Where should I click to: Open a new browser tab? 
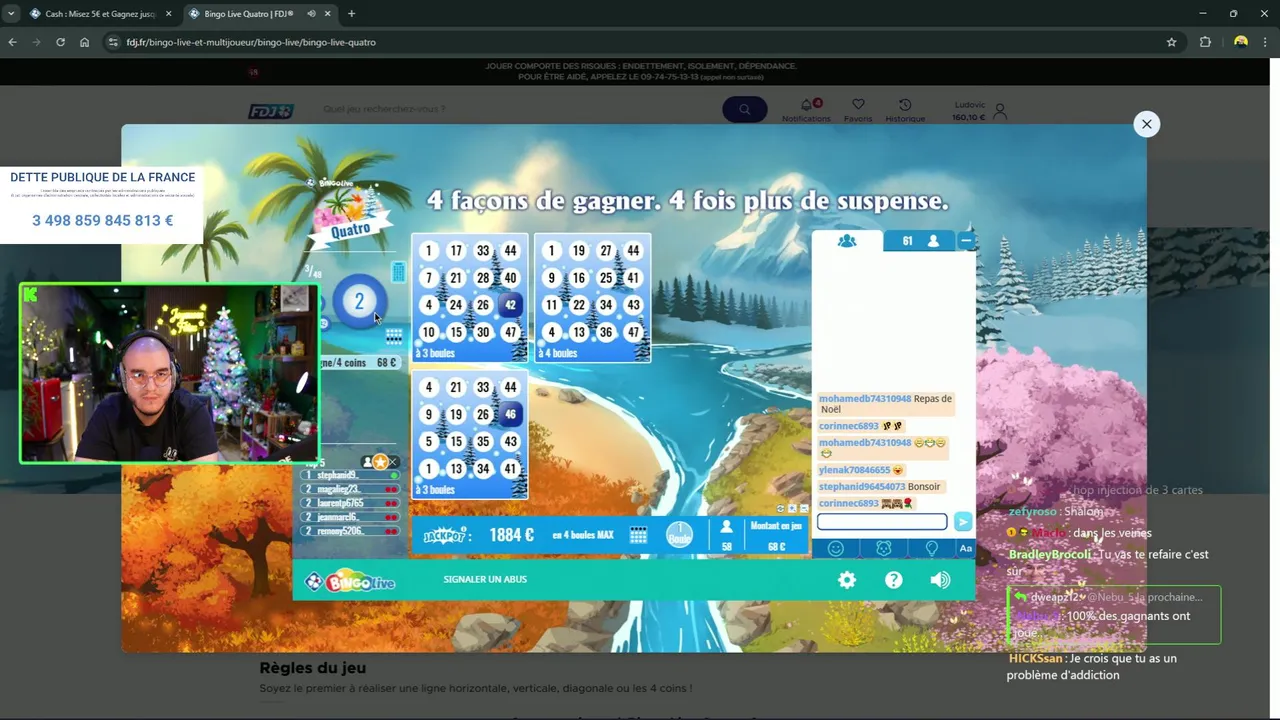point(351,14)
